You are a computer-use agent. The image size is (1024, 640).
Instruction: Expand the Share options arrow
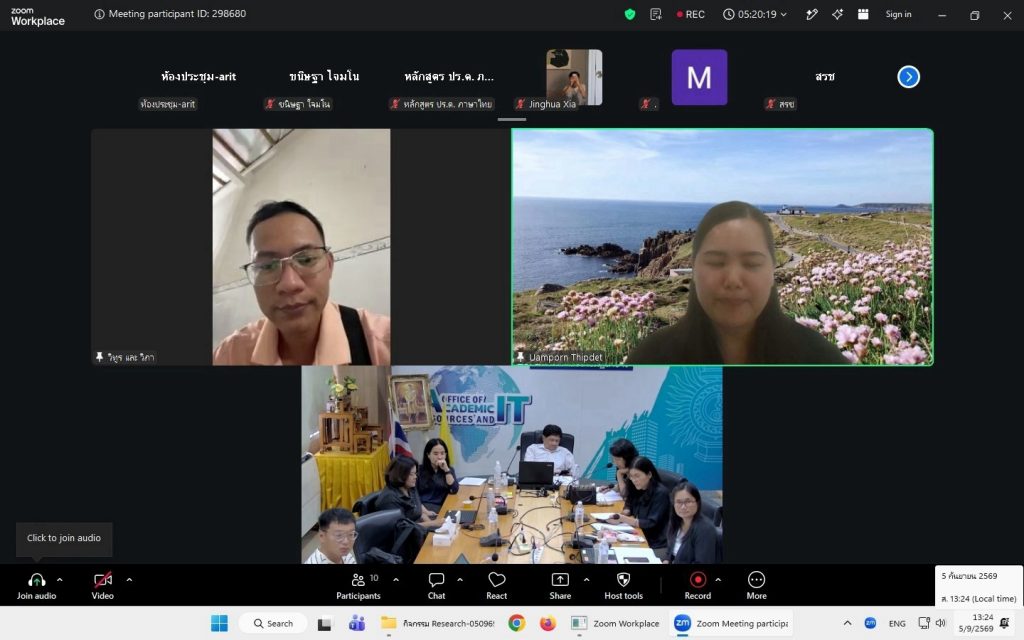pos(586,579)
